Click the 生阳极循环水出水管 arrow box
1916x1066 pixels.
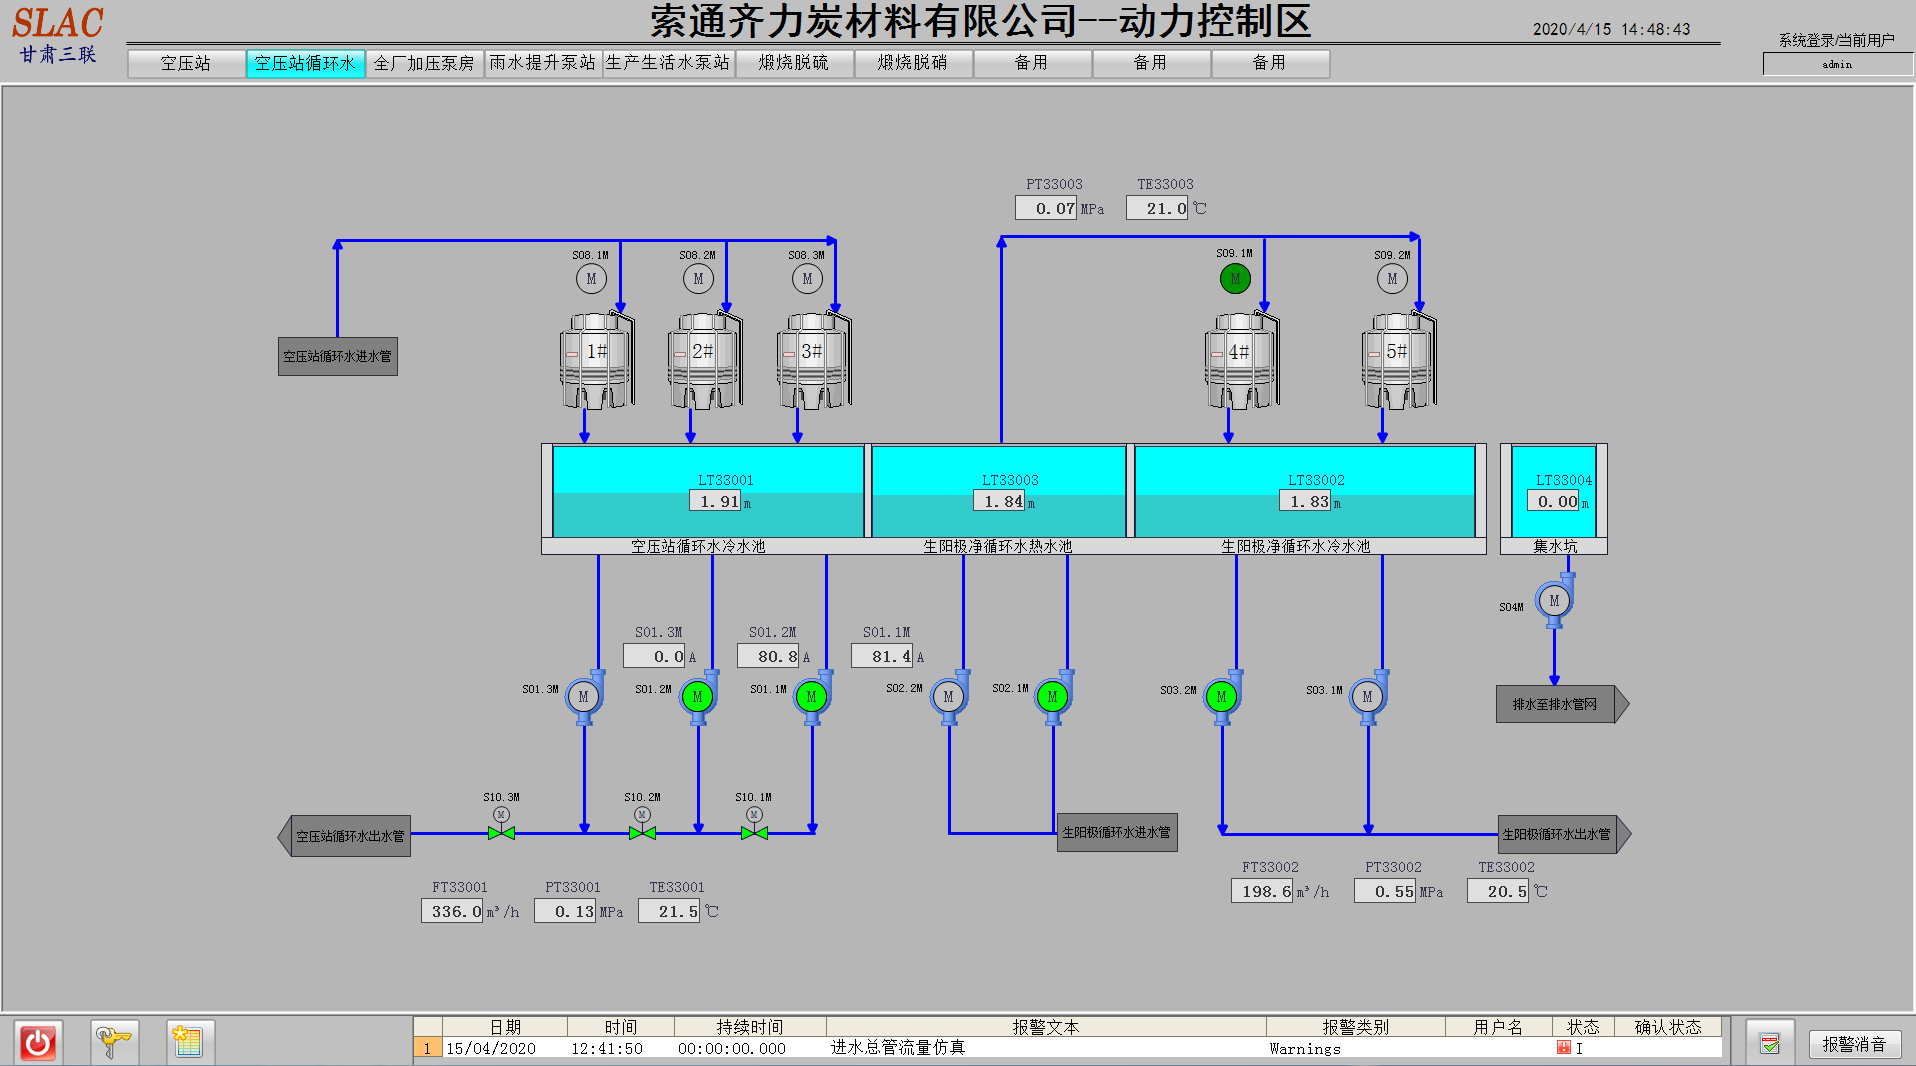(1564, 834)
